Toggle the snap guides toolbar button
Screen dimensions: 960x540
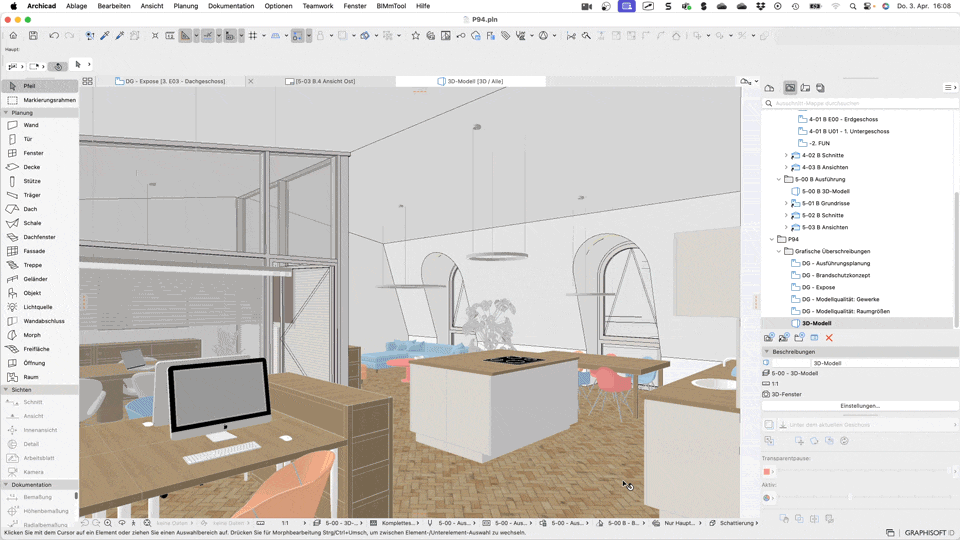tap(208, 36)
